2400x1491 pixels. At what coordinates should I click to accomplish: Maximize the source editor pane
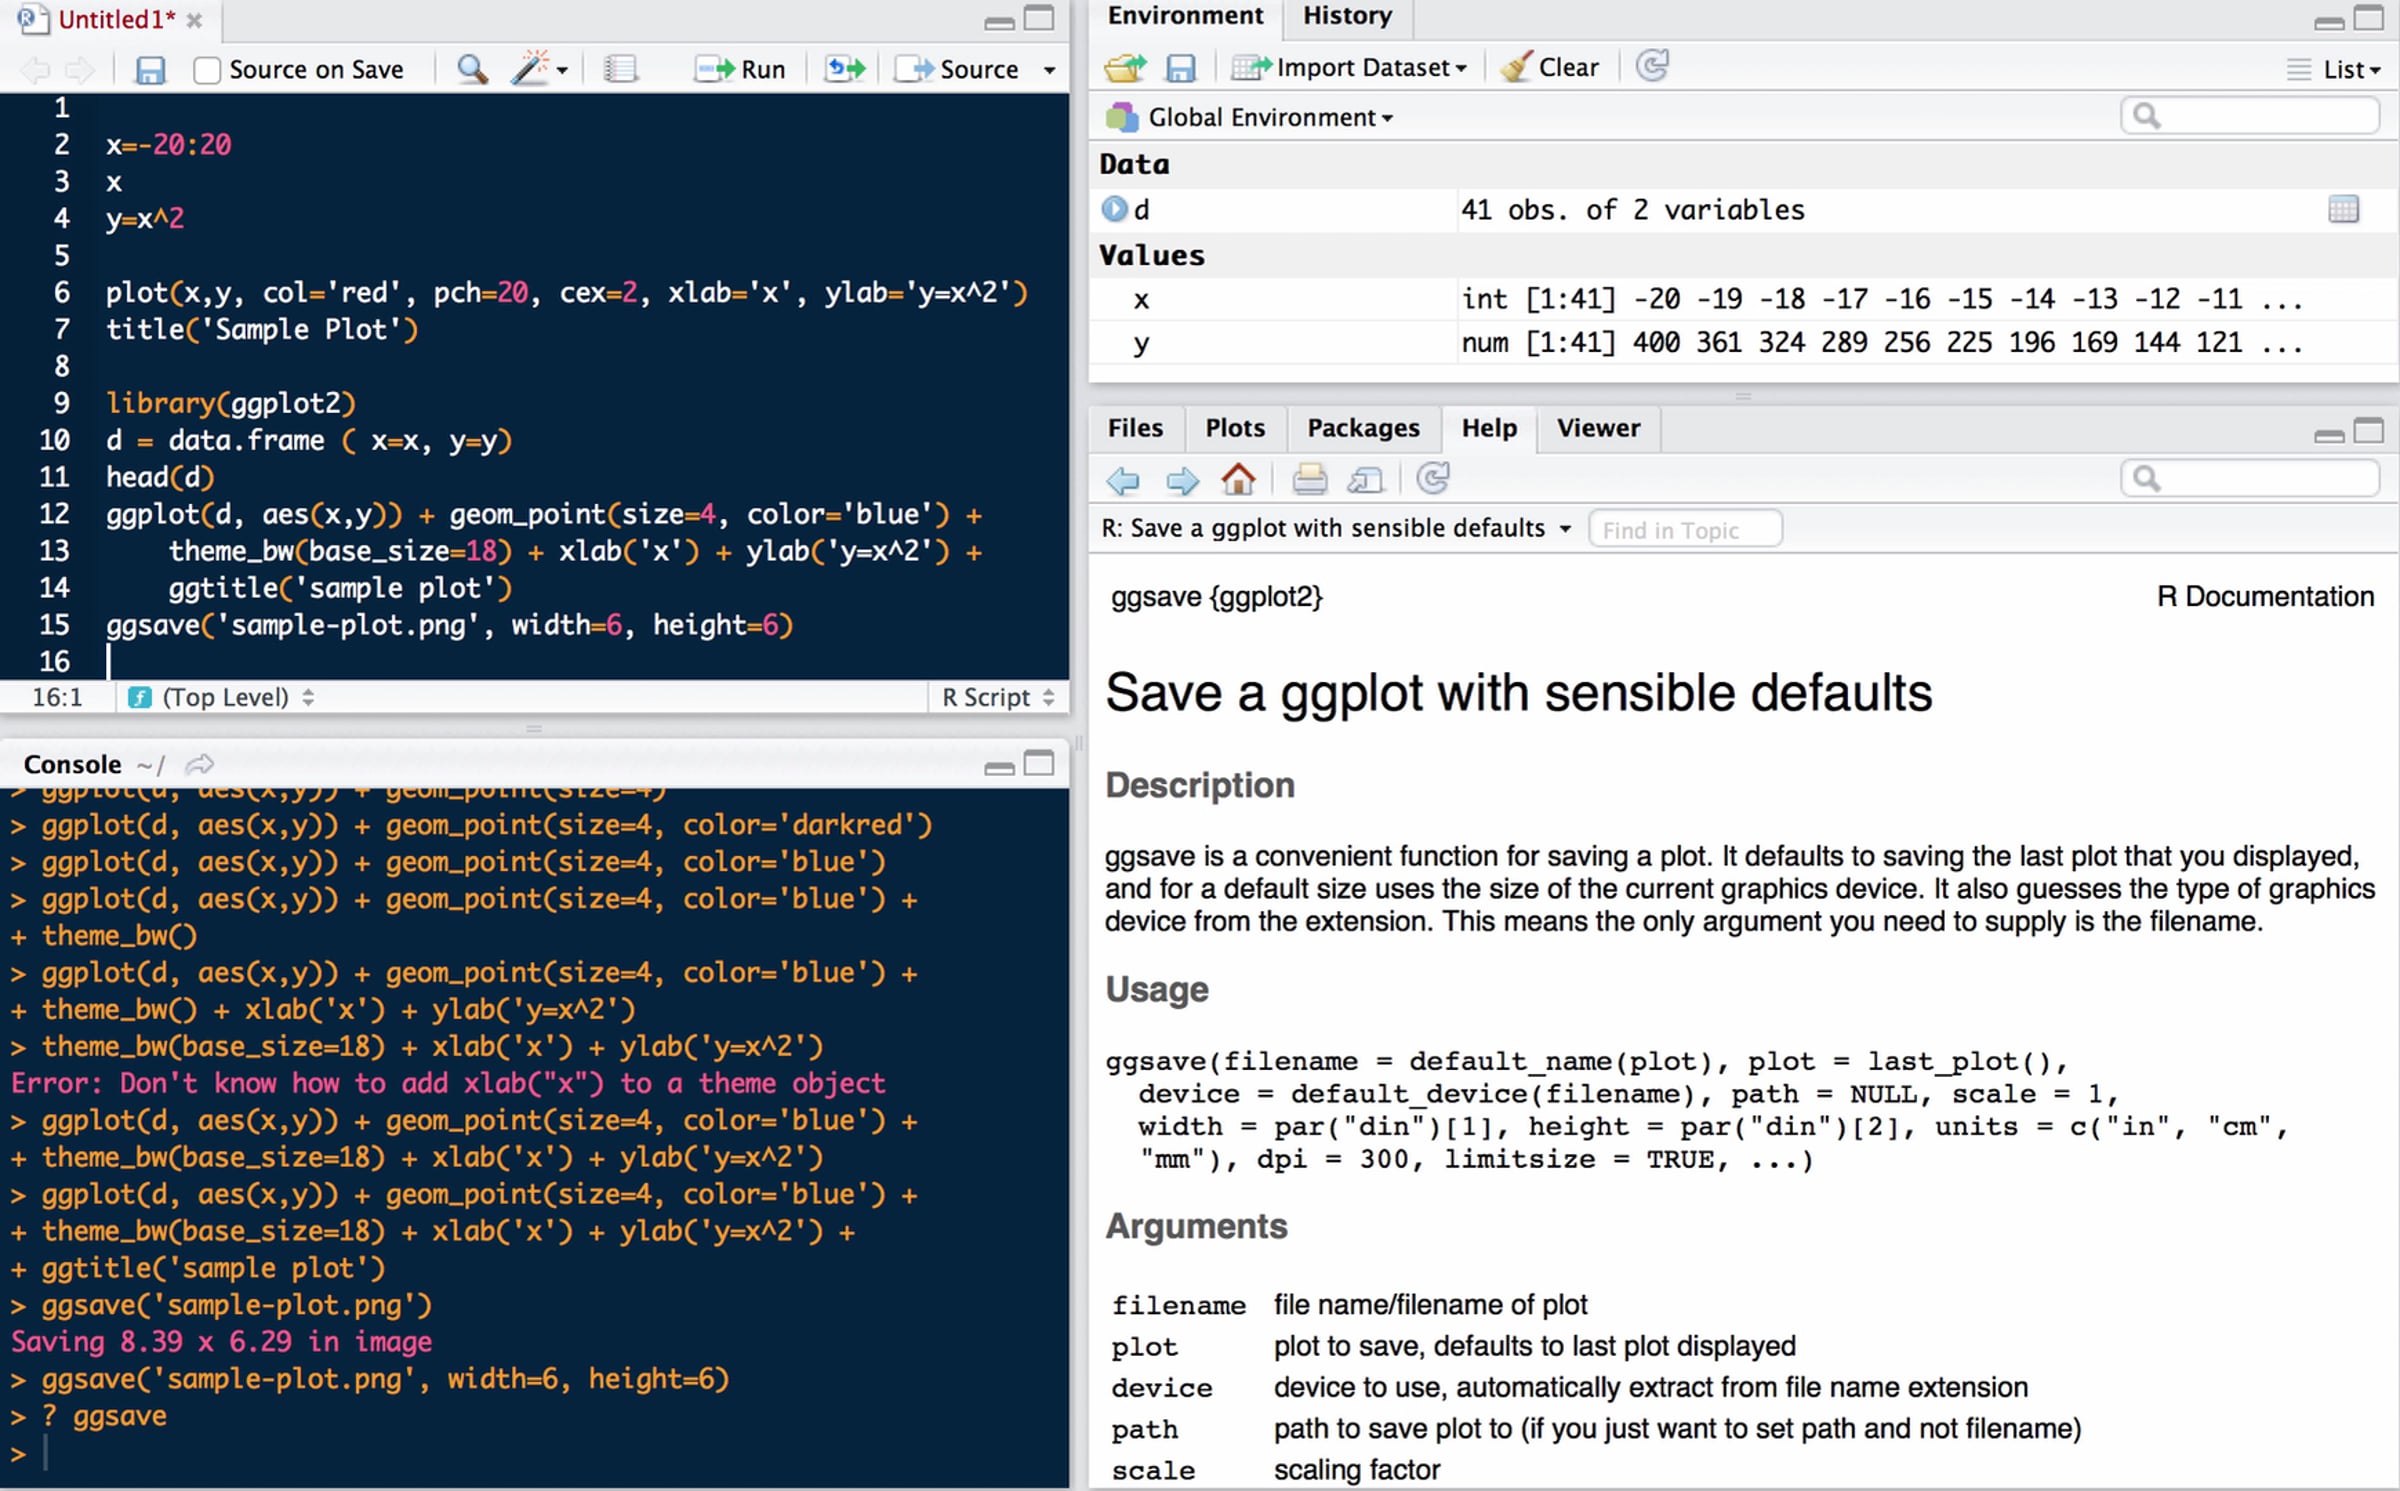pyautogui.click(x=1039, y=18)
